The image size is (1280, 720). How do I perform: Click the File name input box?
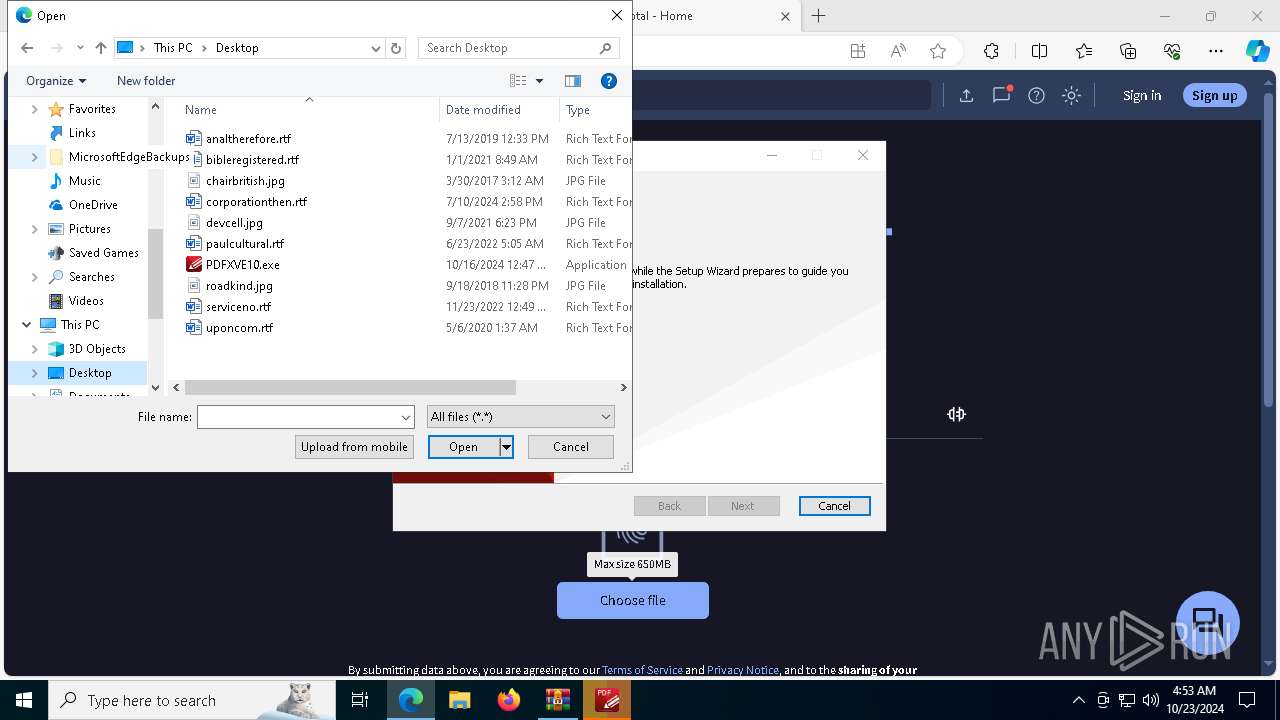[x=298, y=417]
